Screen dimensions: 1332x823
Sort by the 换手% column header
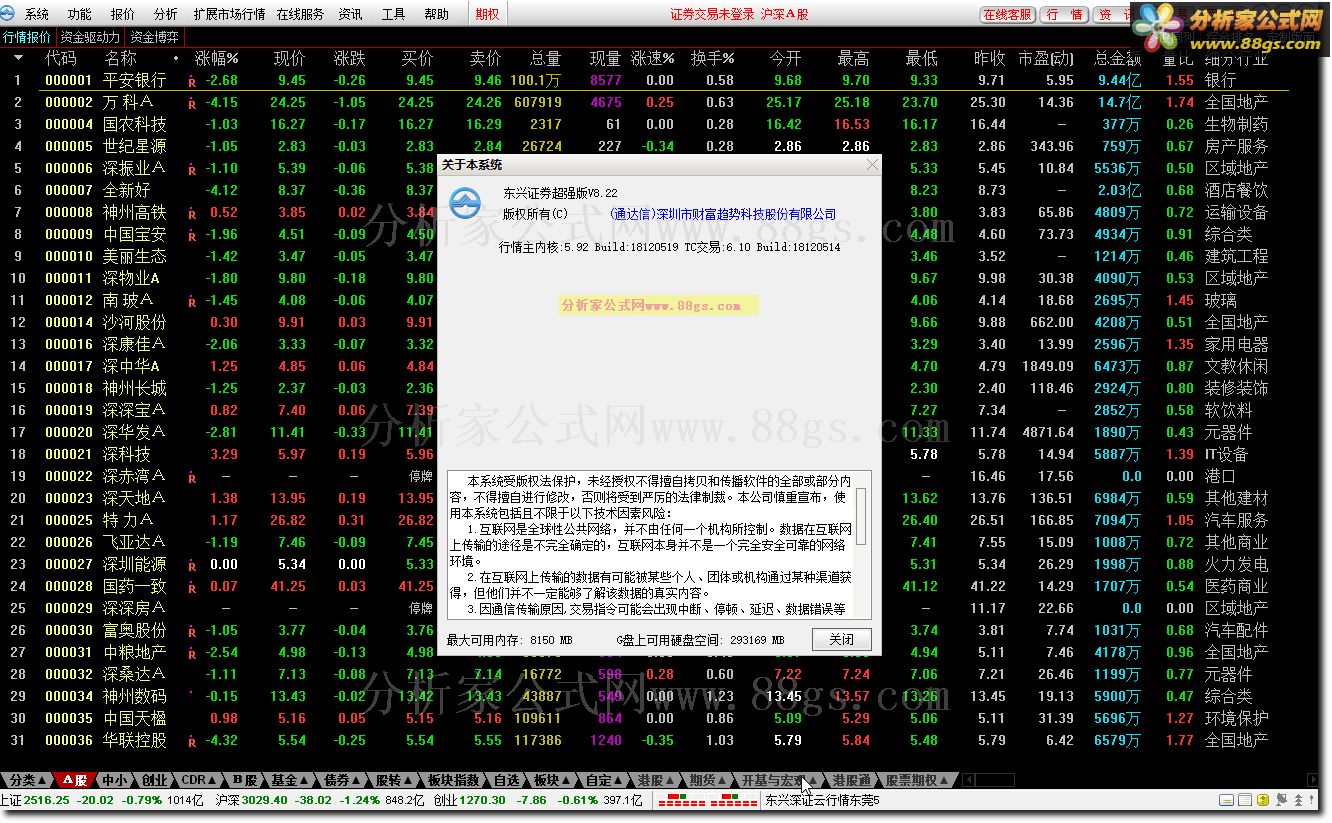point(712,59)
